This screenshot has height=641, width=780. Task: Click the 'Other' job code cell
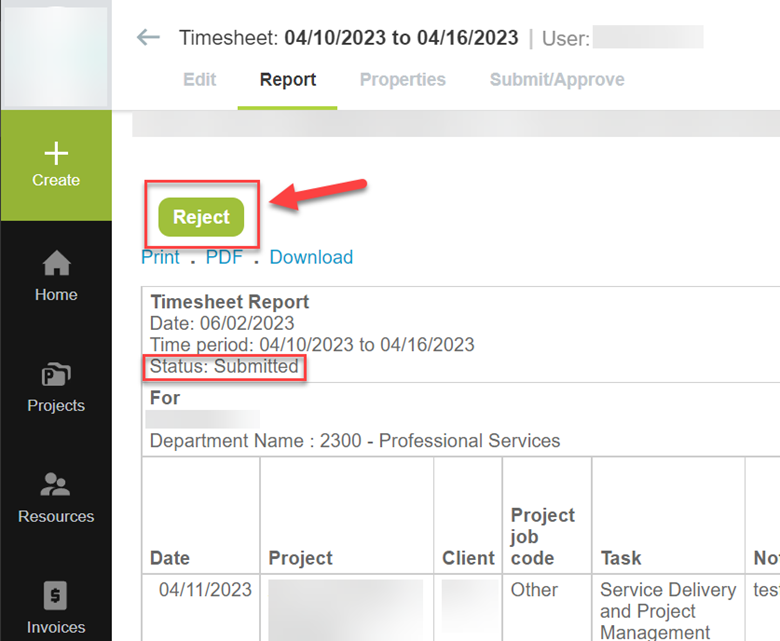534,590
